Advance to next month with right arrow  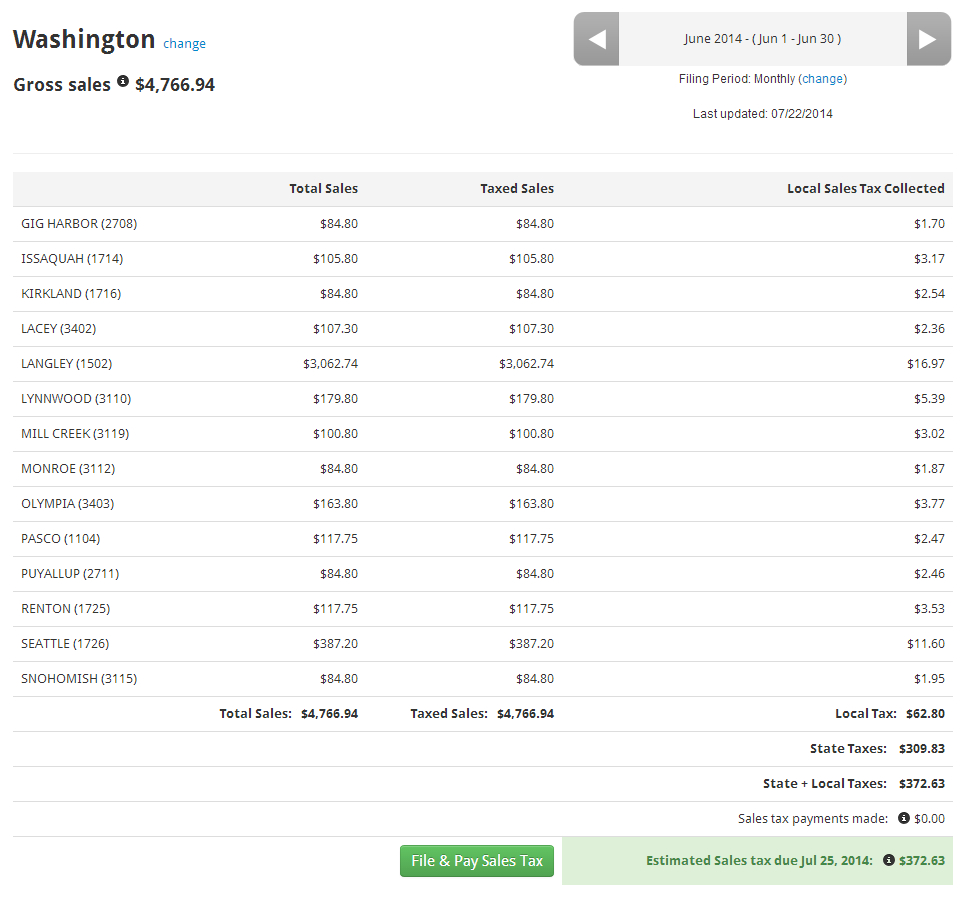[x=928, y=39]
